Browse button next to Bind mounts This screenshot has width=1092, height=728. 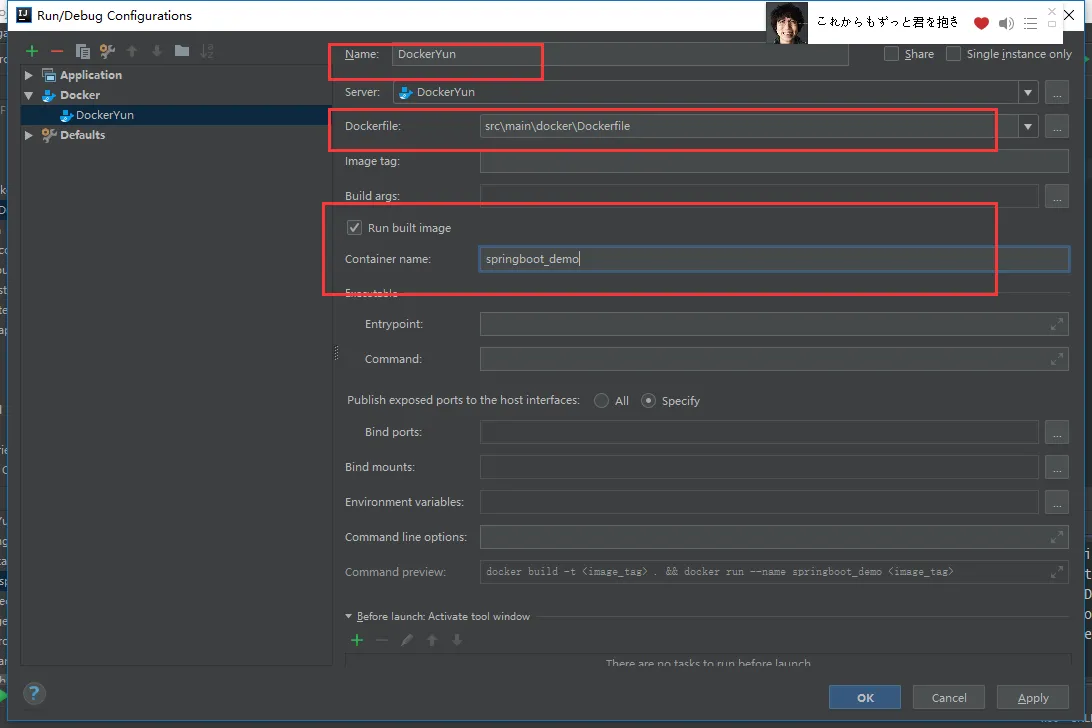click(x=1057, y=467)
